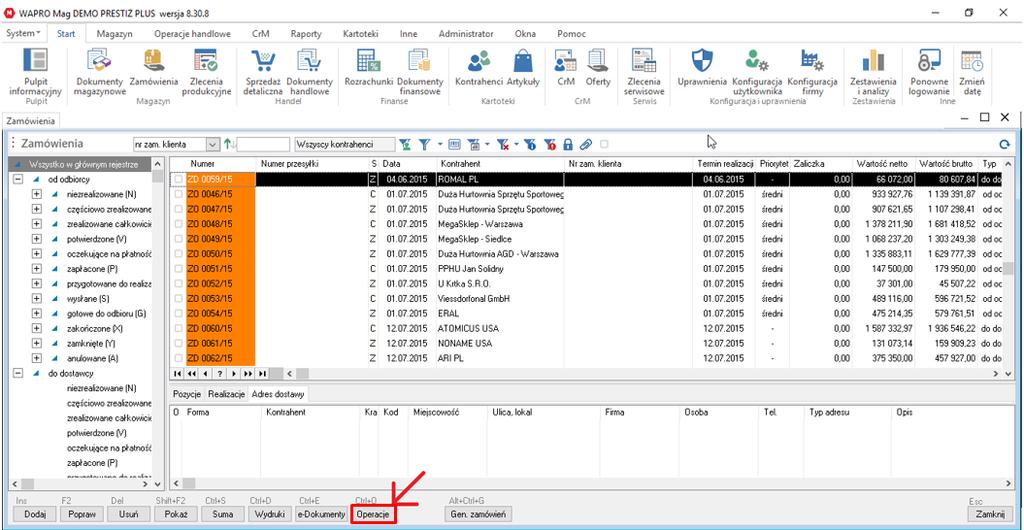Click the Zamówienia ribbon icon
The height and width of the screenshot is (530, 1024).
(154, 67)
